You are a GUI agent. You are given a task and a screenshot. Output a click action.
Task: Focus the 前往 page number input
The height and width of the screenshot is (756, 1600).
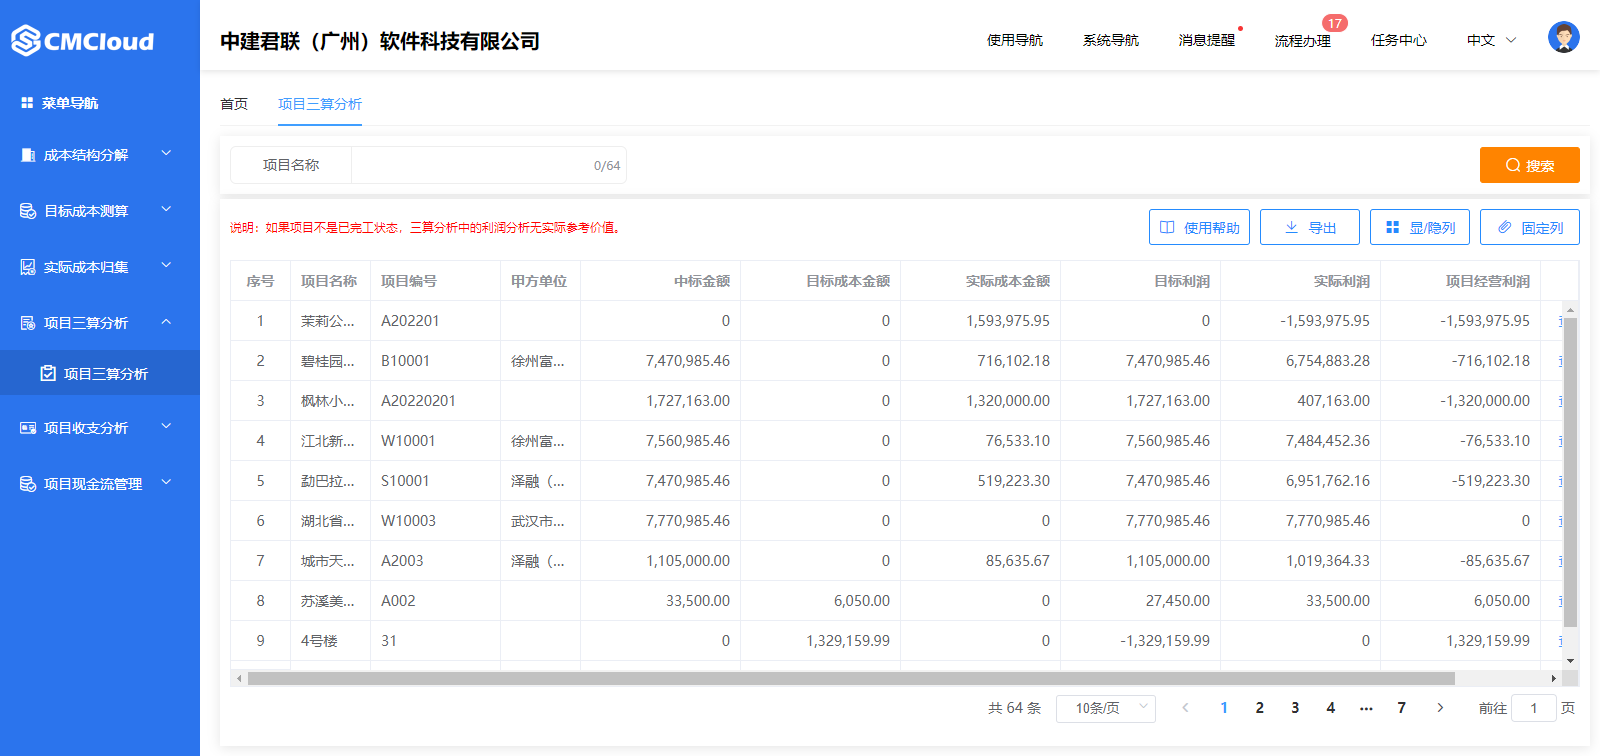pyautogui.click(x=1534, y=708)
